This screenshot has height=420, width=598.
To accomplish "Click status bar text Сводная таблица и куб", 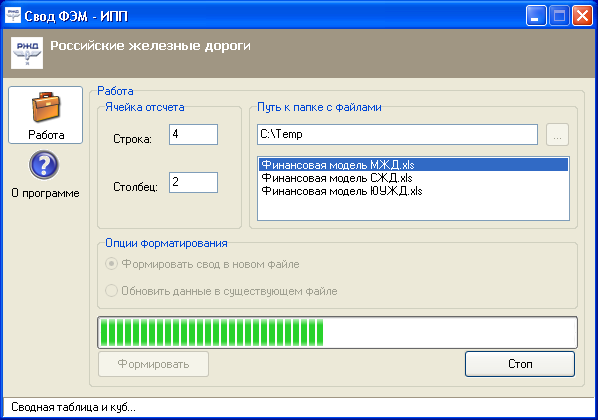I will click(x=73, y=407).
